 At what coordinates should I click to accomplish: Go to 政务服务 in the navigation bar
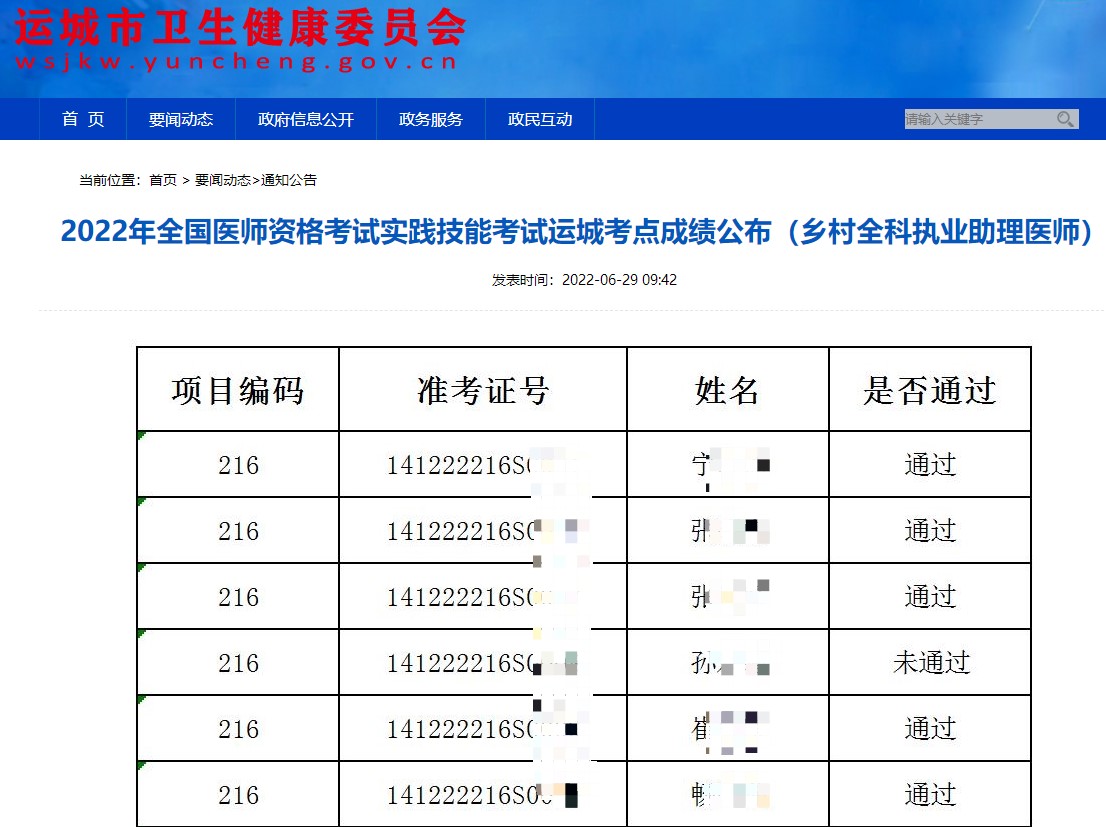(431, 119)
